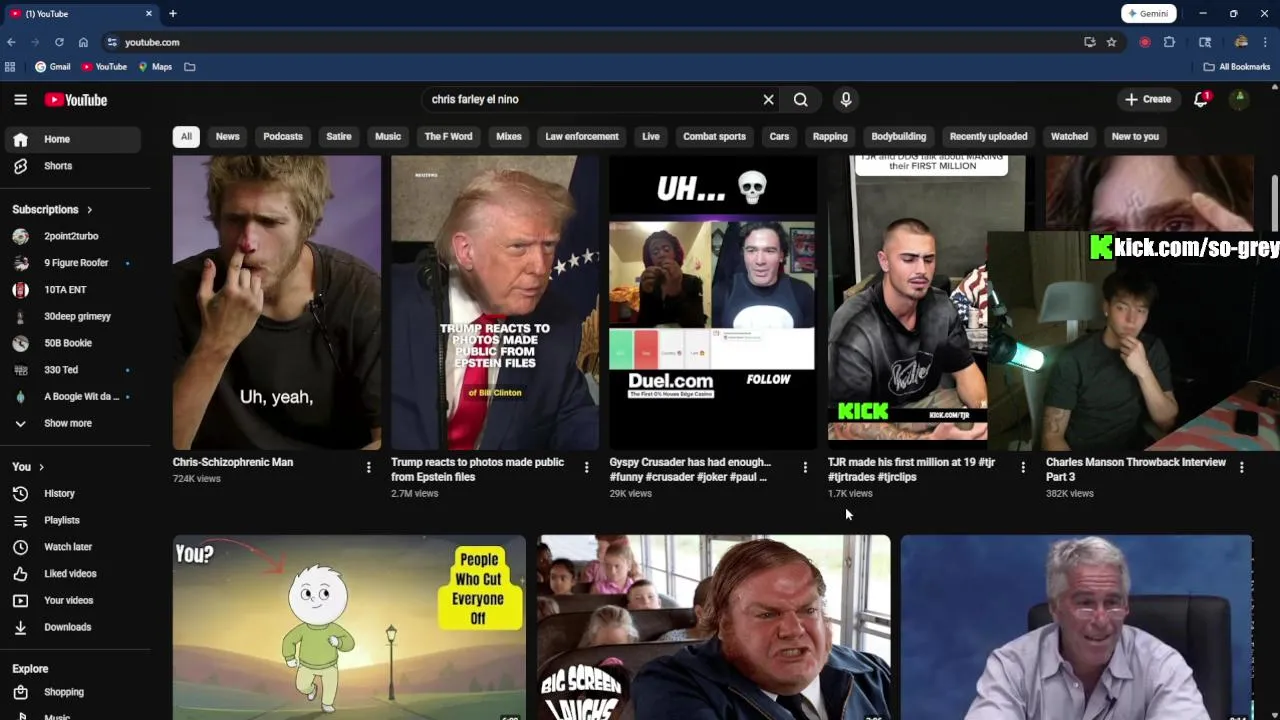Select the Recently uploaded chip
The height and width of the screenshot is (720, 1280).
988,136
